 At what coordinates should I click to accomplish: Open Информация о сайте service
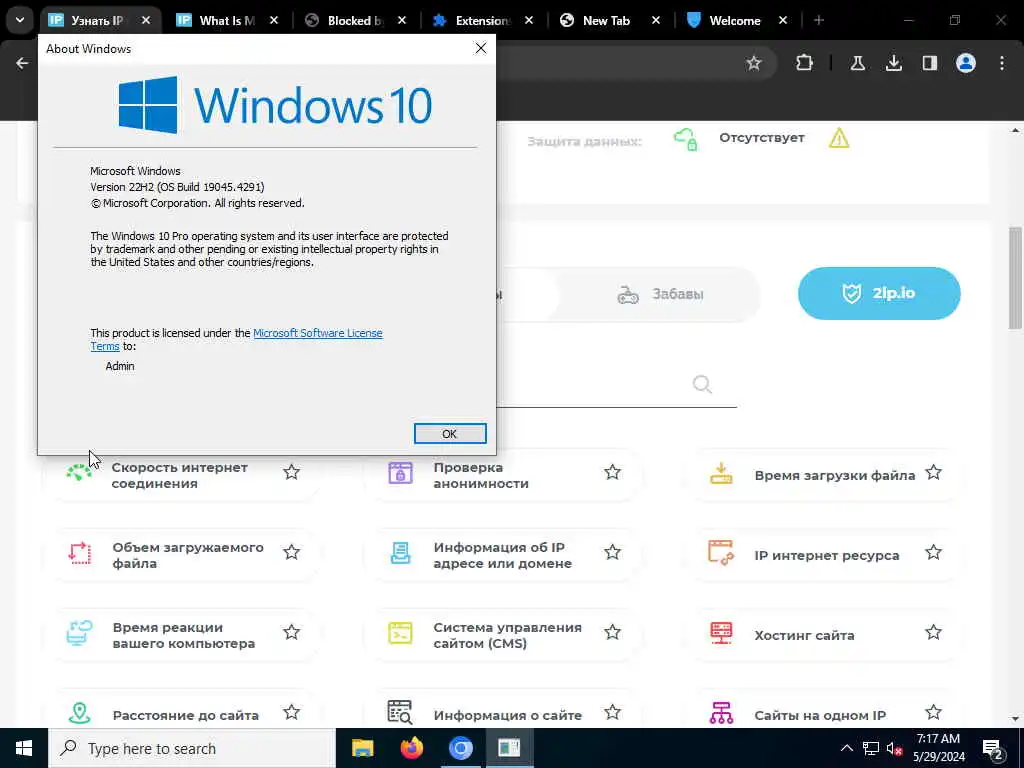[x=507, y=715]
